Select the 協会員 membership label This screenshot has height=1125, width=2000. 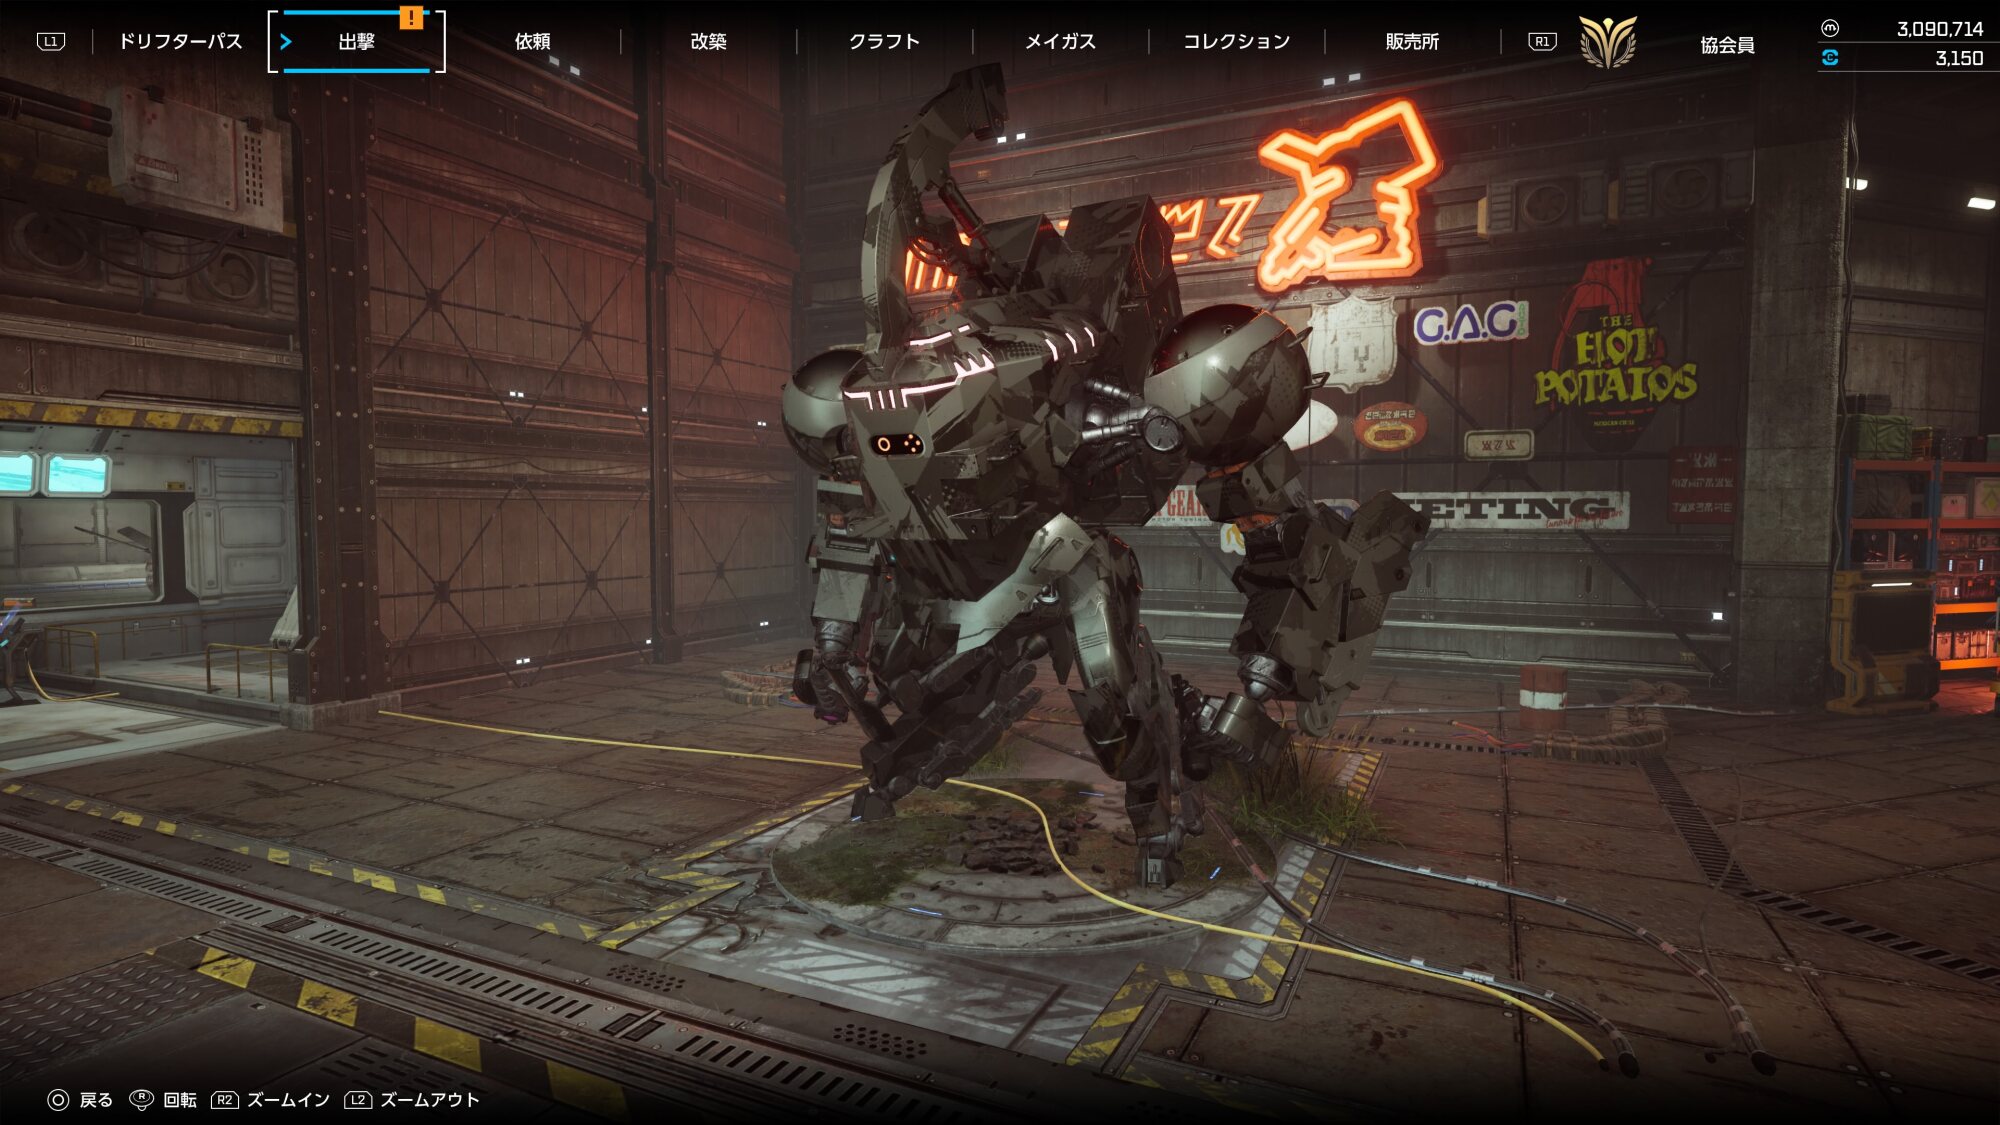[1727, 45]
